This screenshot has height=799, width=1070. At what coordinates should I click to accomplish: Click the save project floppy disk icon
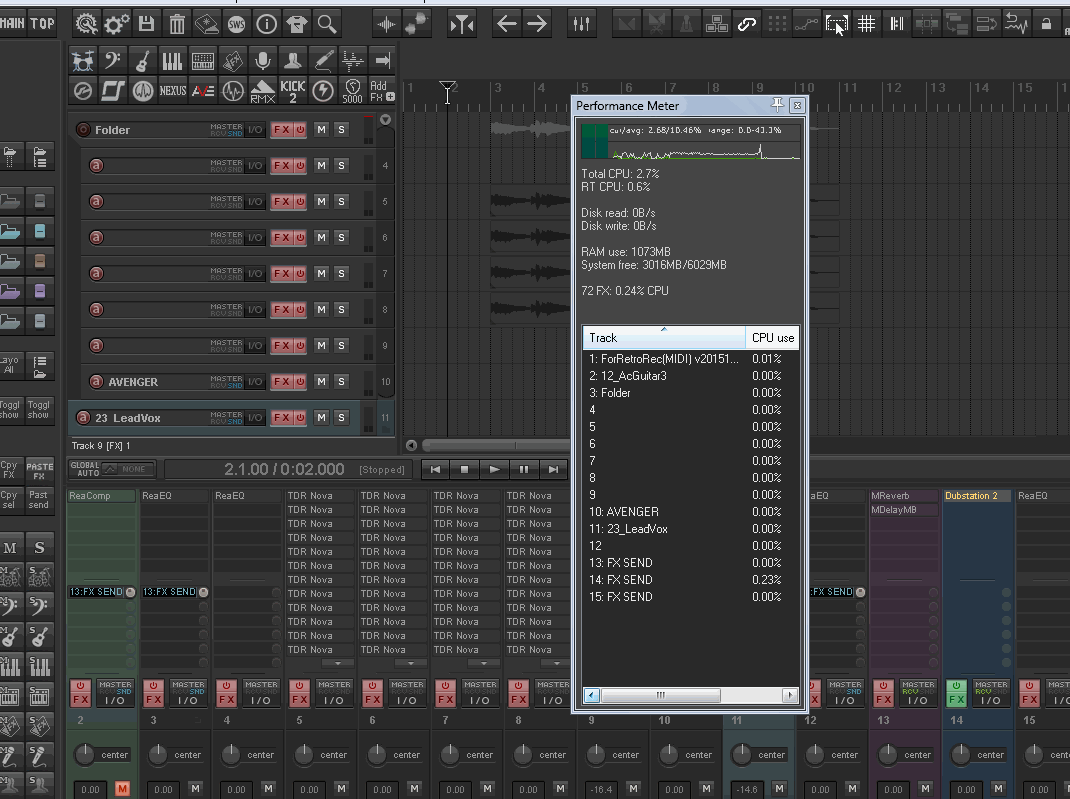click(147, 24)
